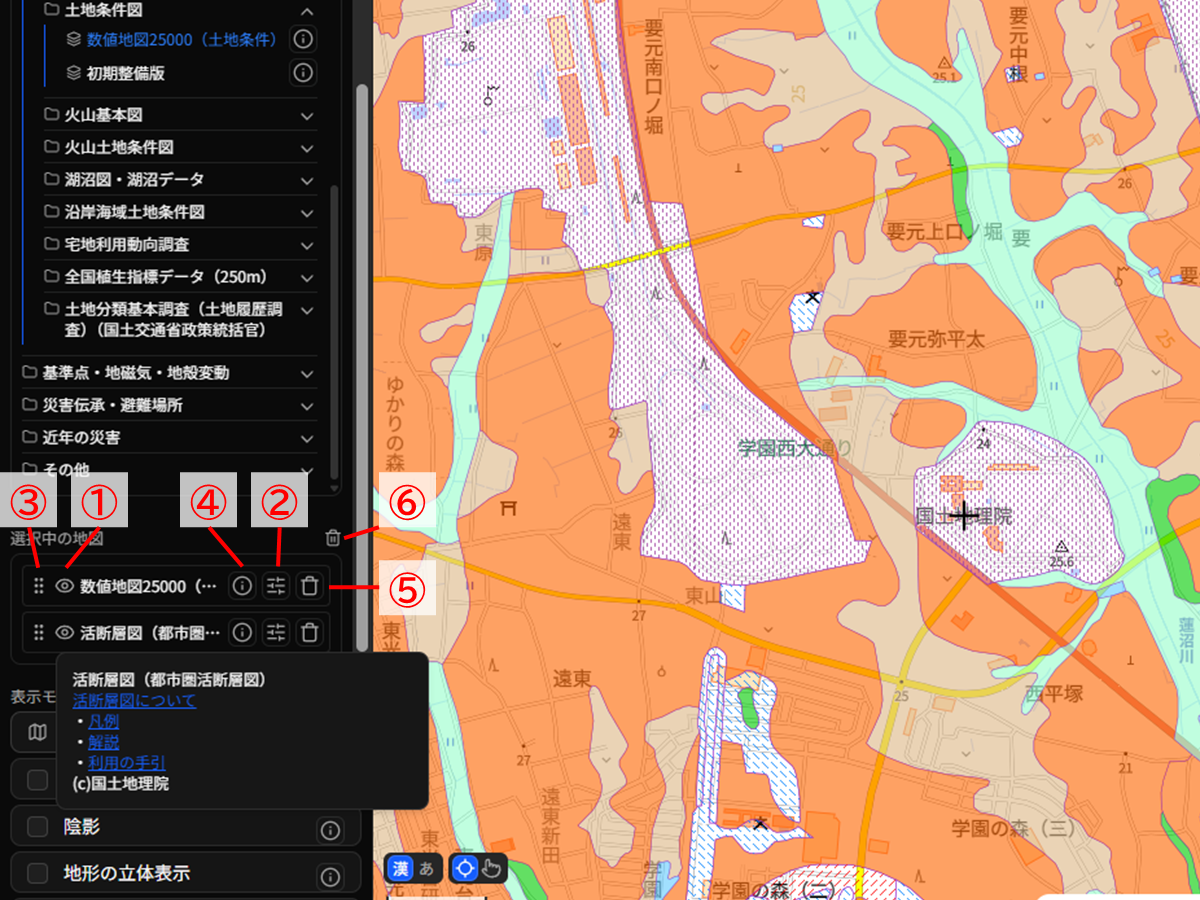1200x900 pixels.
Task: Tick the checkbox above 陰影
Action: (38, 780)
